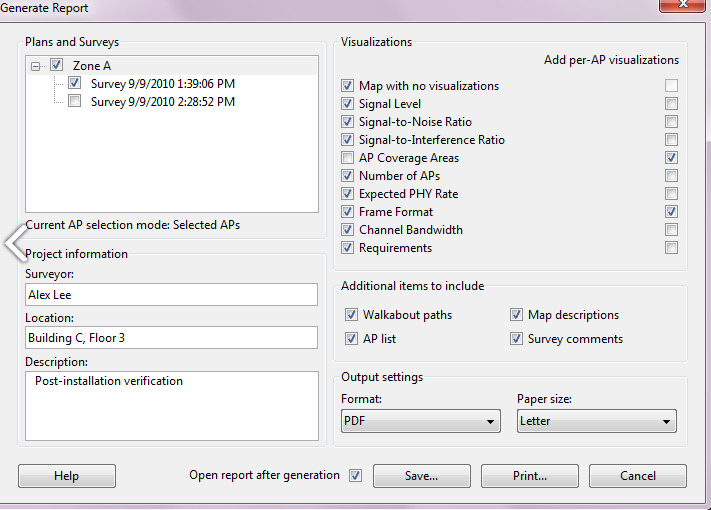Enable per-AP visualization for Signal Level
711x510 pixels.
coord(672,103)
